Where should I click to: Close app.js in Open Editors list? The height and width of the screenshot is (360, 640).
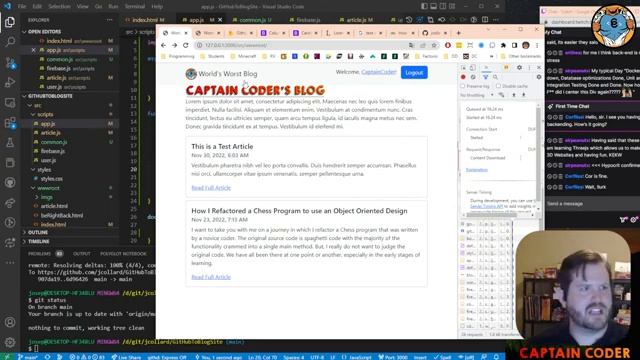pos(33,50)
